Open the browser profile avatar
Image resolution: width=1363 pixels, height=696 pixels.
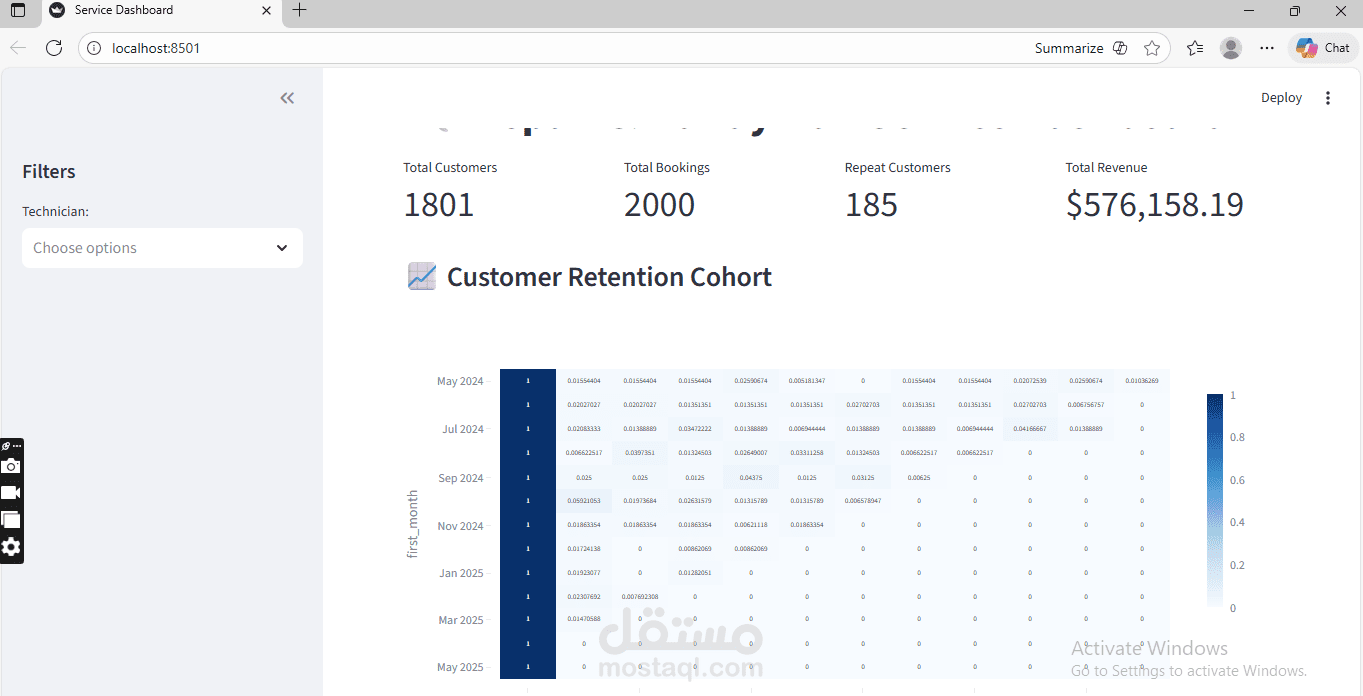pyautogui.click(x=1231, y=48)
